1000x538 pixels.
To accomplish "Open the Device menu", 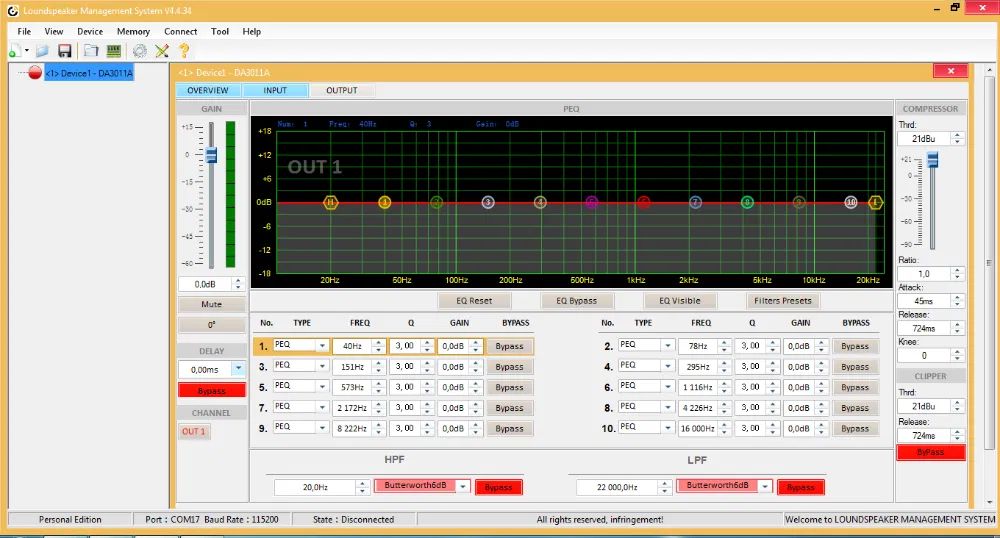I will coord(90,31).
